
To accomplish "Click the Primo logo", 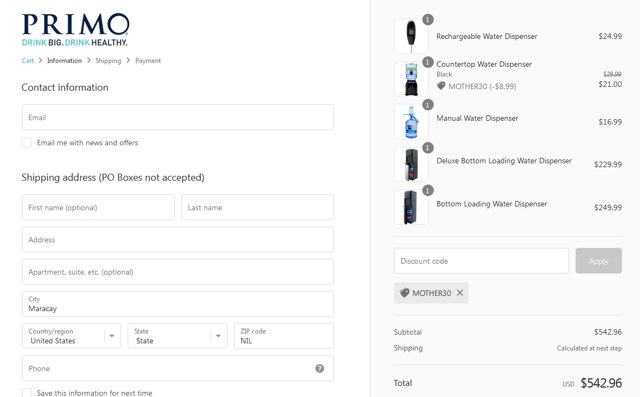I will (x=76, y=29).
